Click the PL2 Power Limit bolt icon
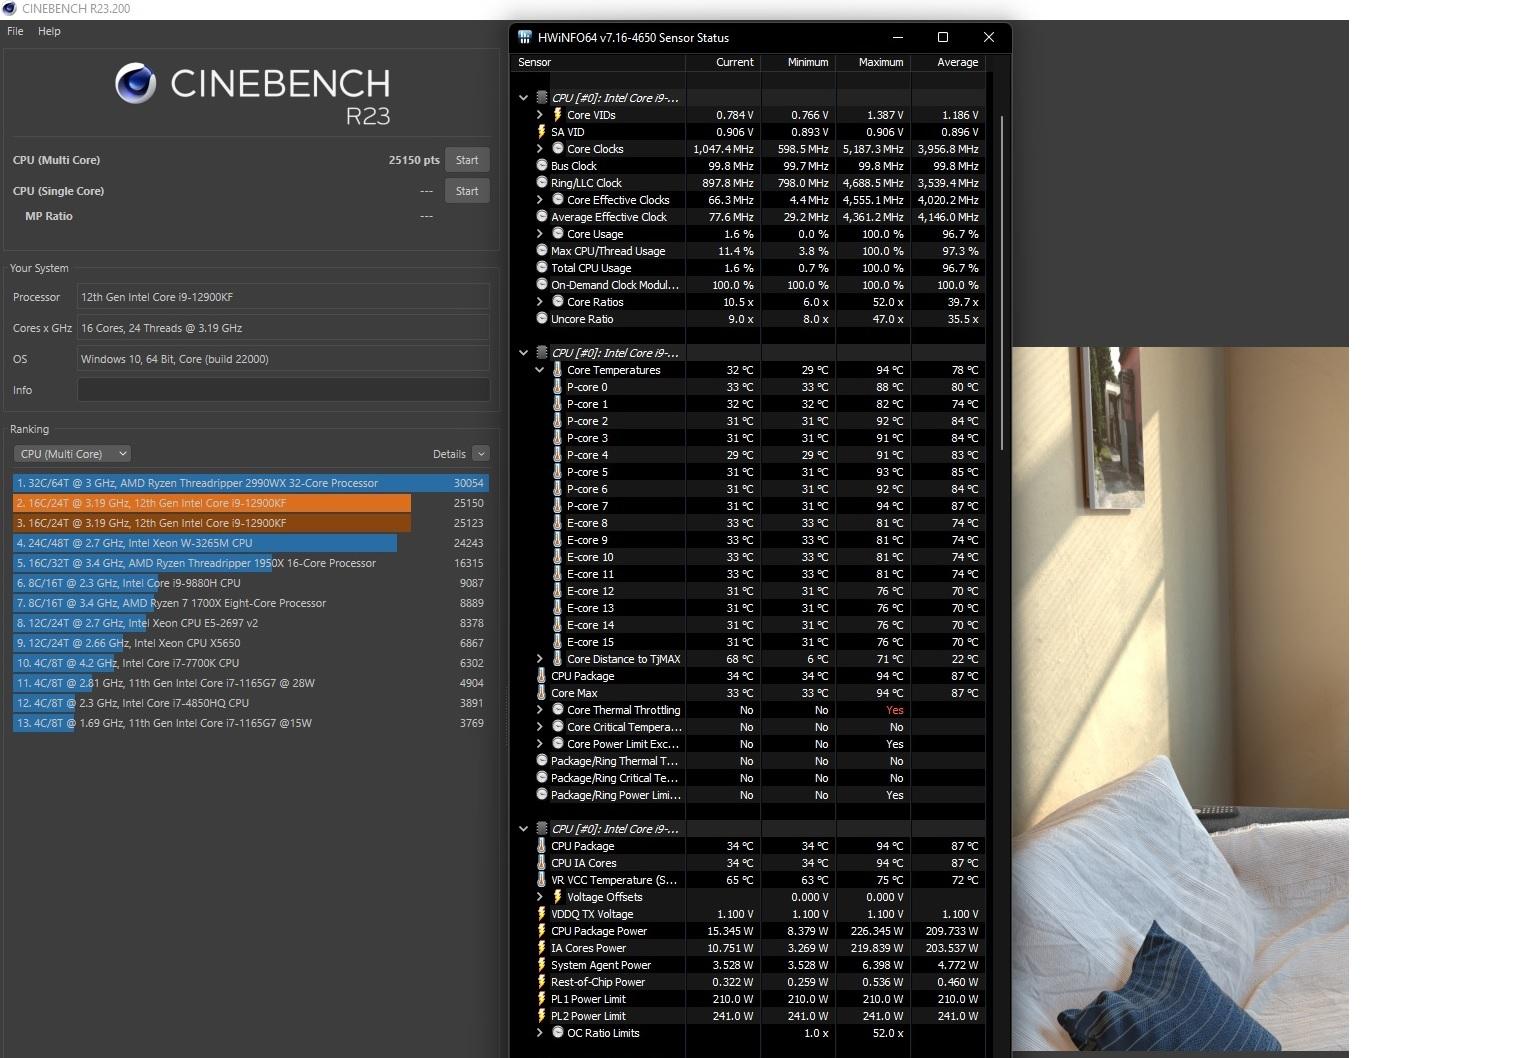Image resolution: width=1536 pixels, height=1058 pixels. [542, 1016]
